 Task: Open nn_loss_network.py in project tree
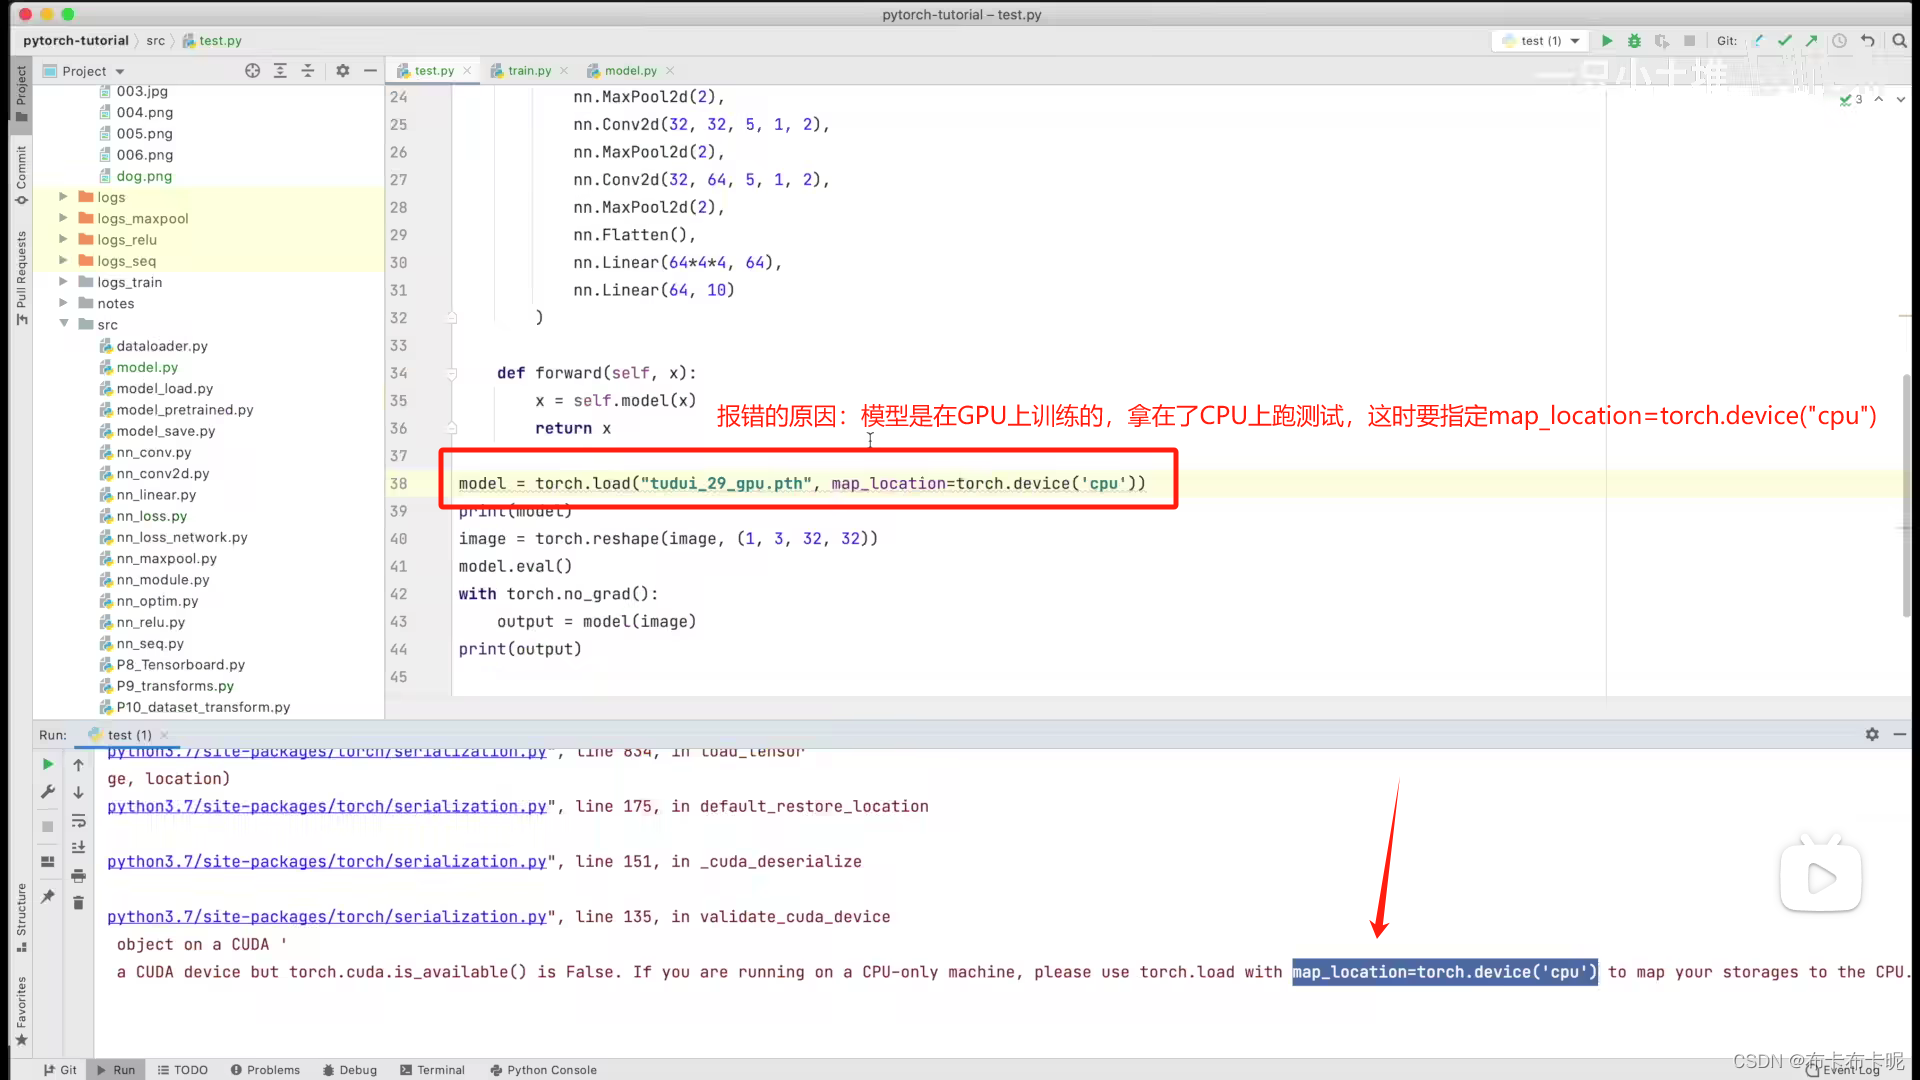coord(181,537)
